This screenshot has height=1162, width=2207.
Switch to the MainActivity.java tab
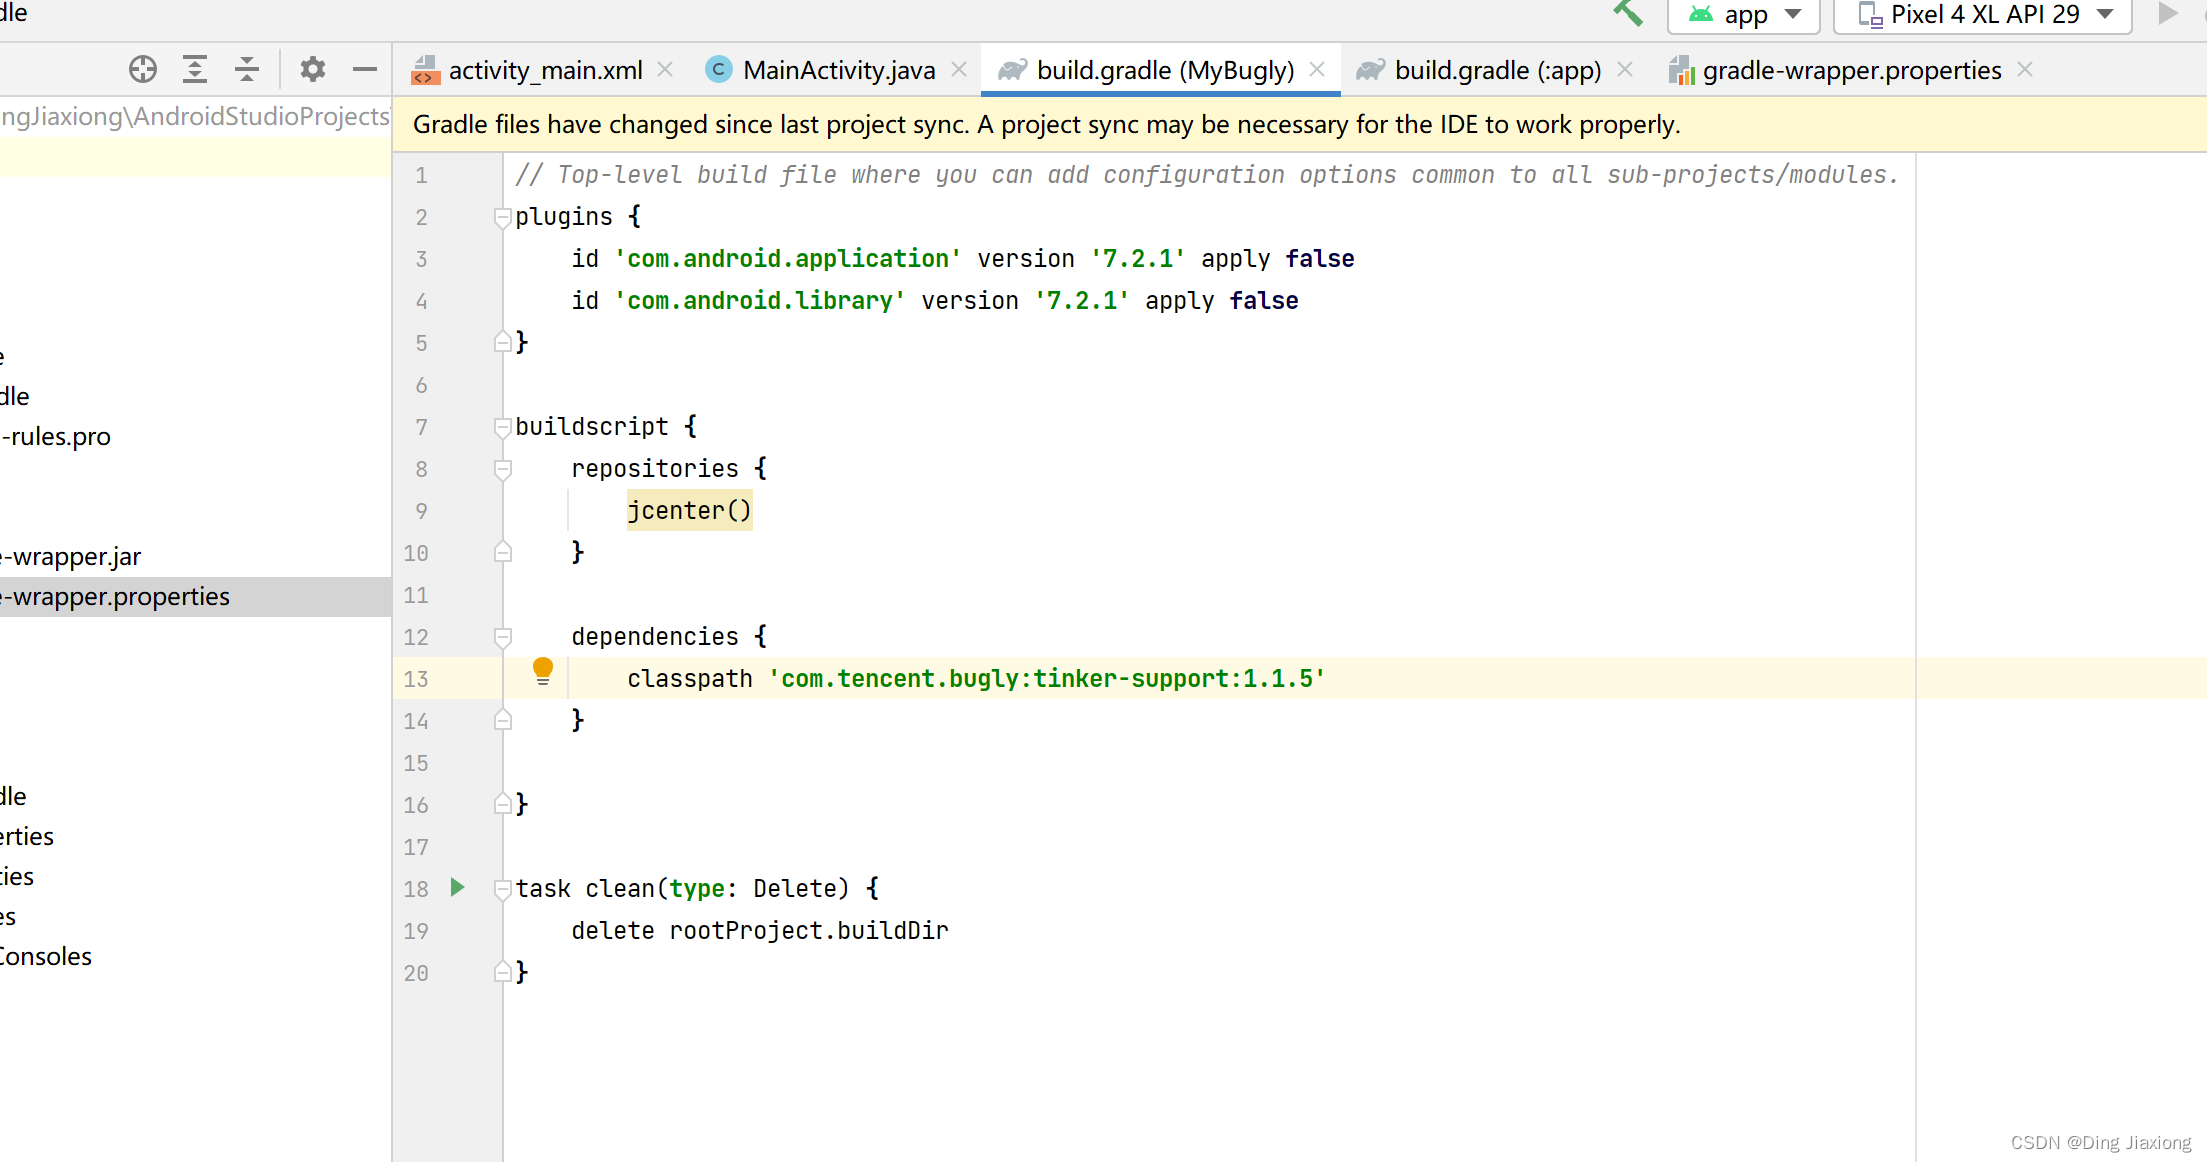point(839,70)
